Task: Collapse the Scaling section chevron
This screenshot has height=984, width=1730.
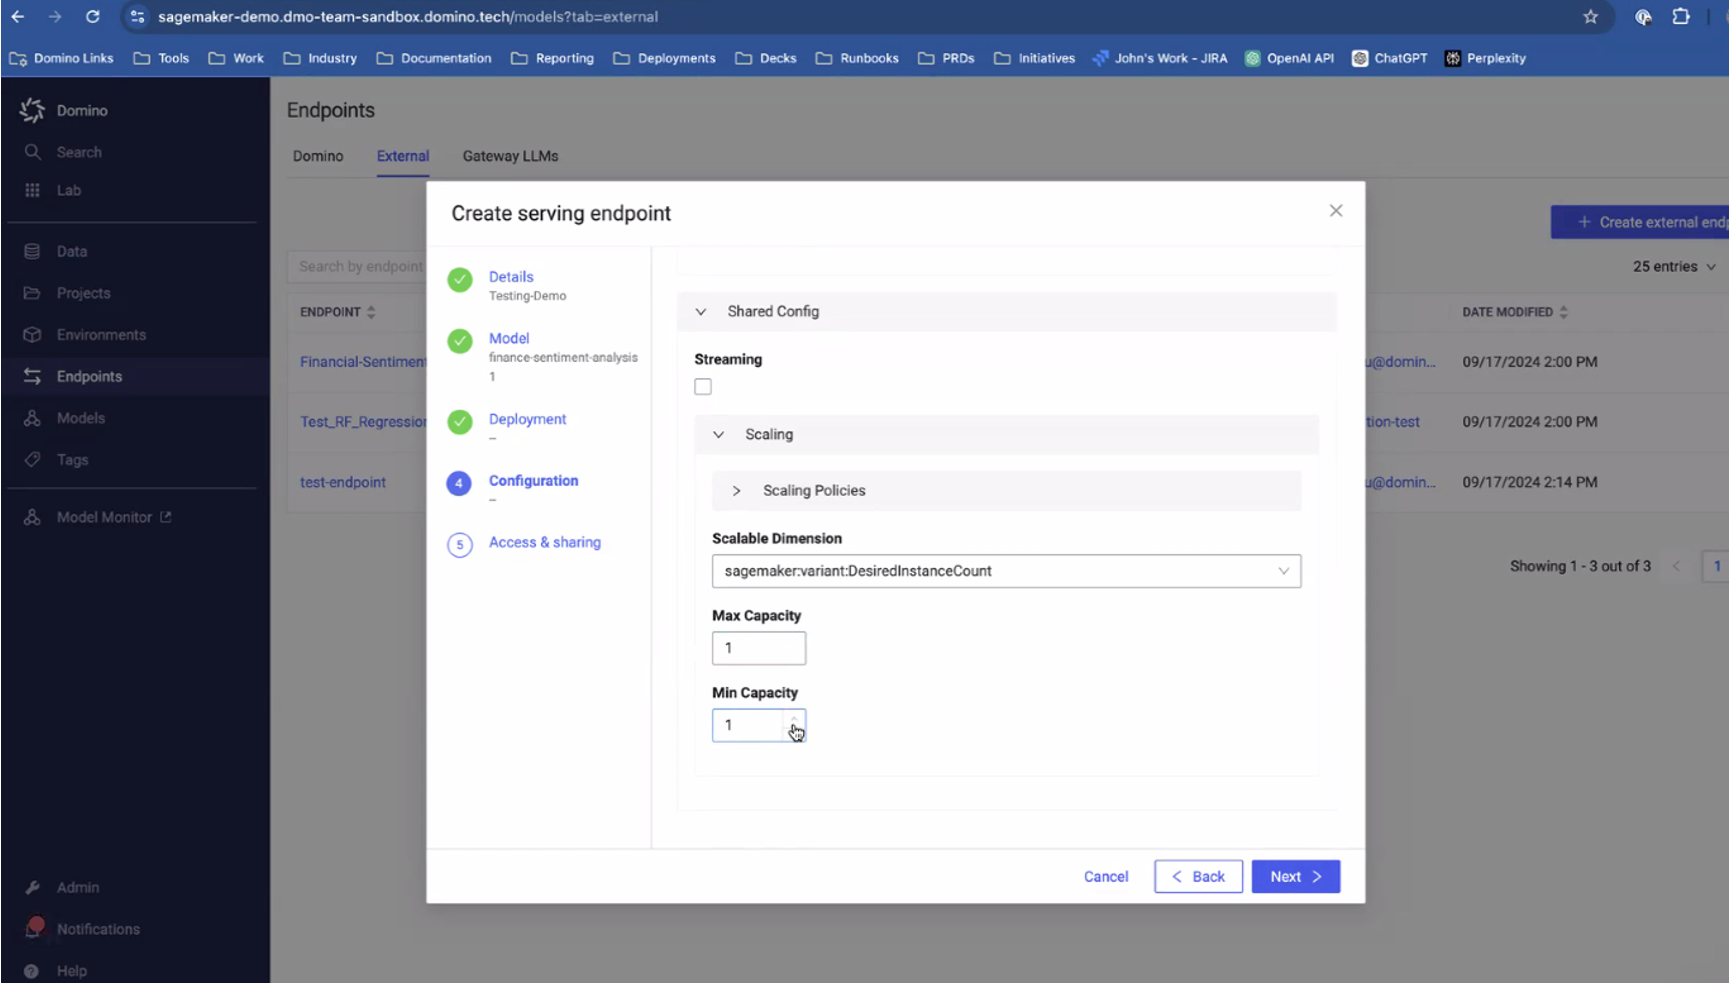Action: point(718,435)
